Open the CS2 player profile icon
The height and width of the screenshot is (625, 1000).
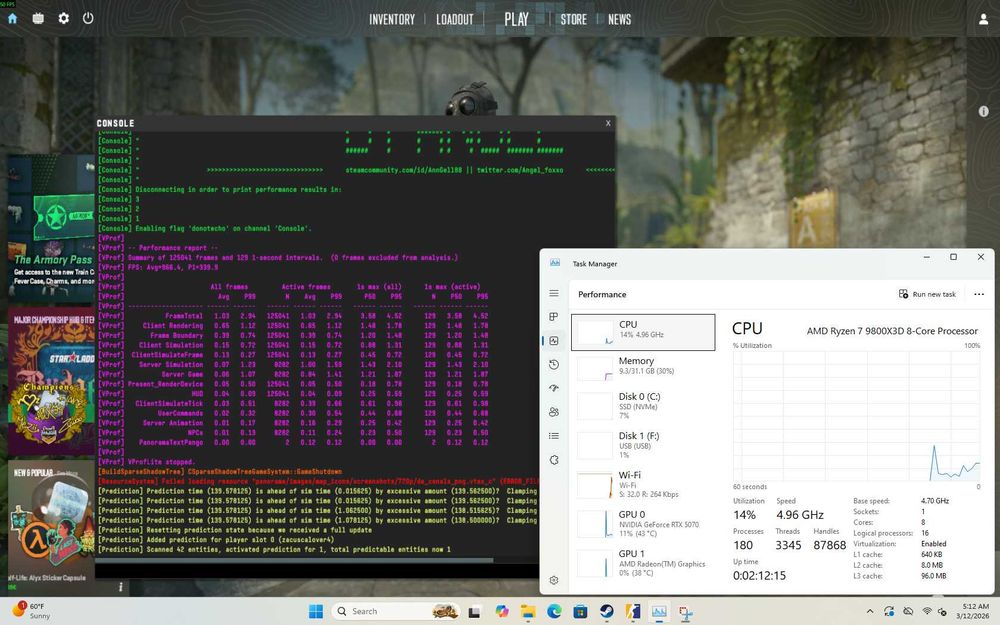(983, 19)
